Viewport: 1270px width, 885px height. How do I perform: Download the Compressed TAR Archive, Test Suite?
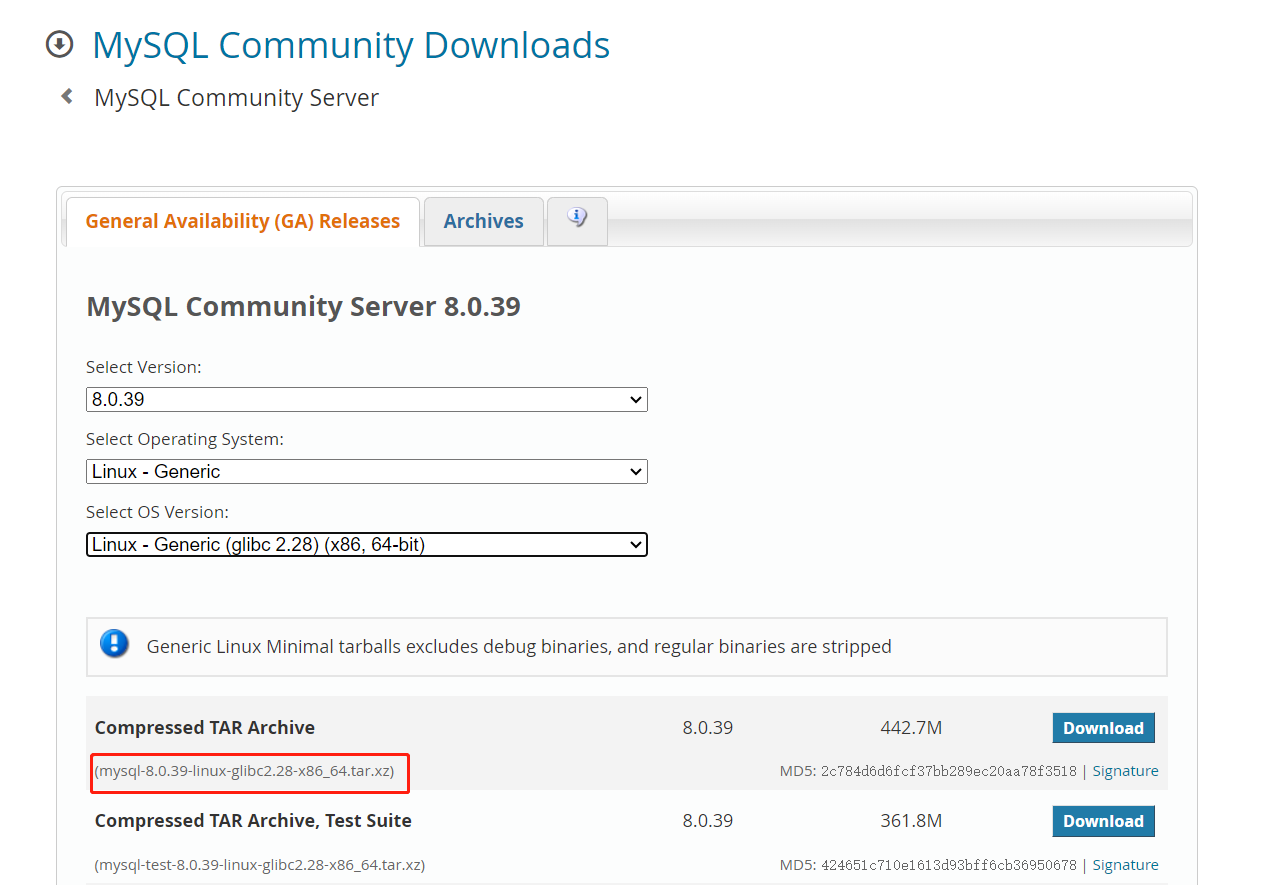tap(1103, 821)
